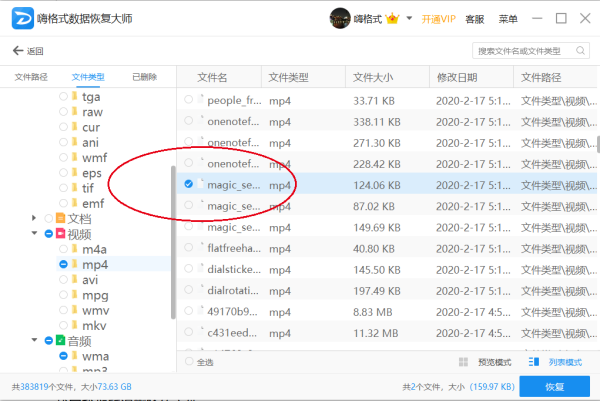600x401 pixels.
Task: Click the back arrow icon labeled 返回
Action: 18,51
